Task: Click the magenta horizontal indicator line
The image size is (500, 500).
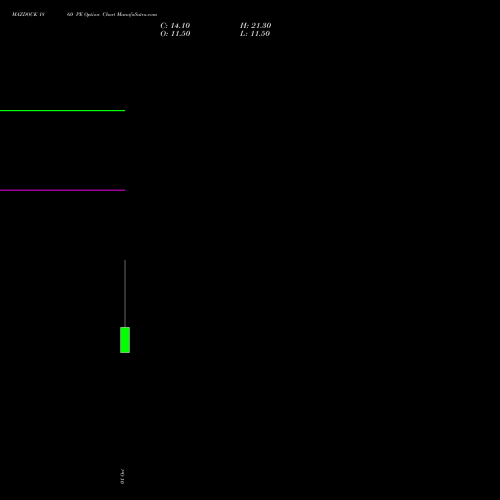Action: (x=62, y=190)
